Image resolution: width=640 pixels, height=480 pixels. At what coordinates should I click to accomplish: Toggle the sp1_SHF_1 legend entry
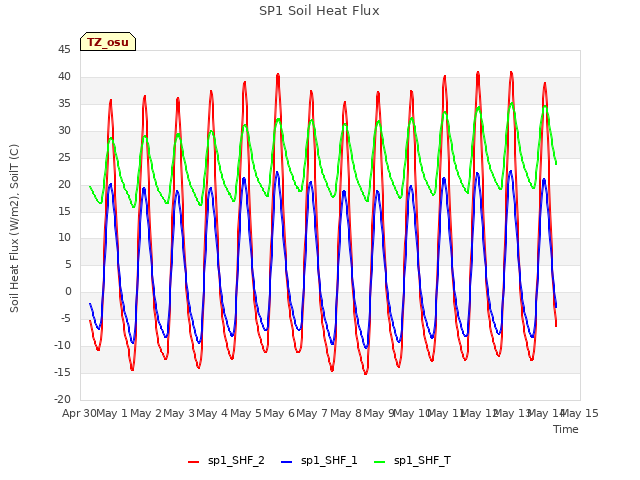319,460
